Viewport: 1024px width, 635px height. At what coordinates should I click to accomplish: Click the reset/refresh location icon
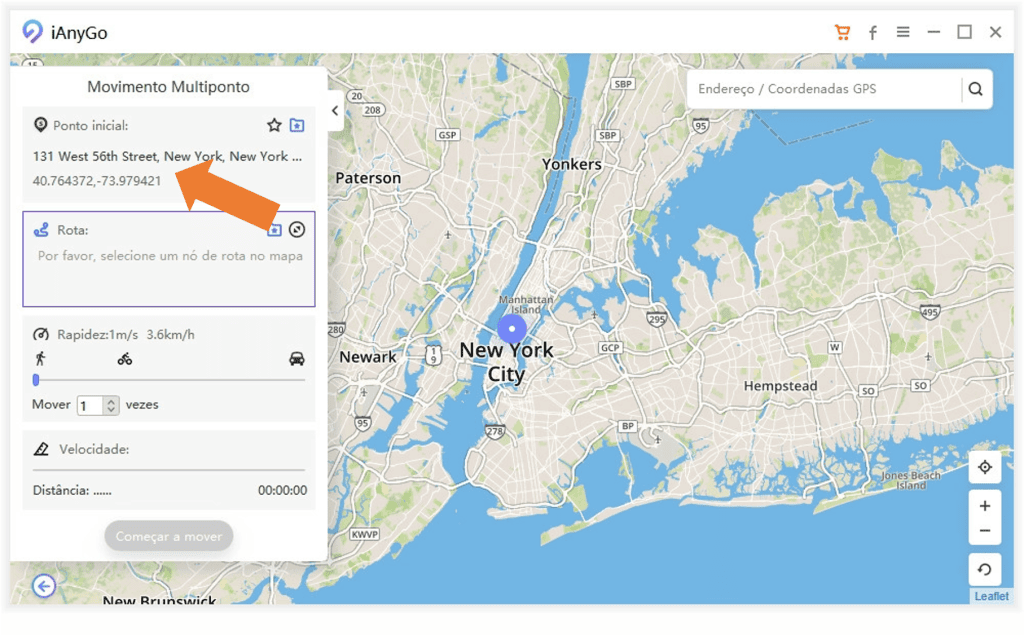[985, 570]
